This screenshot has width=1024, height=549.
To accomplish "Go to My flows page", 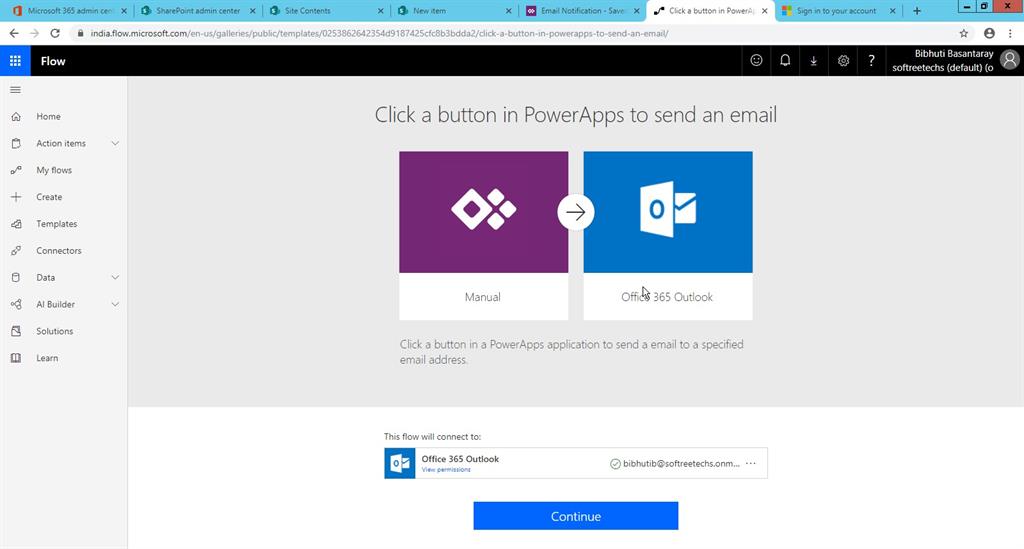I will click(x=54, y=170).
